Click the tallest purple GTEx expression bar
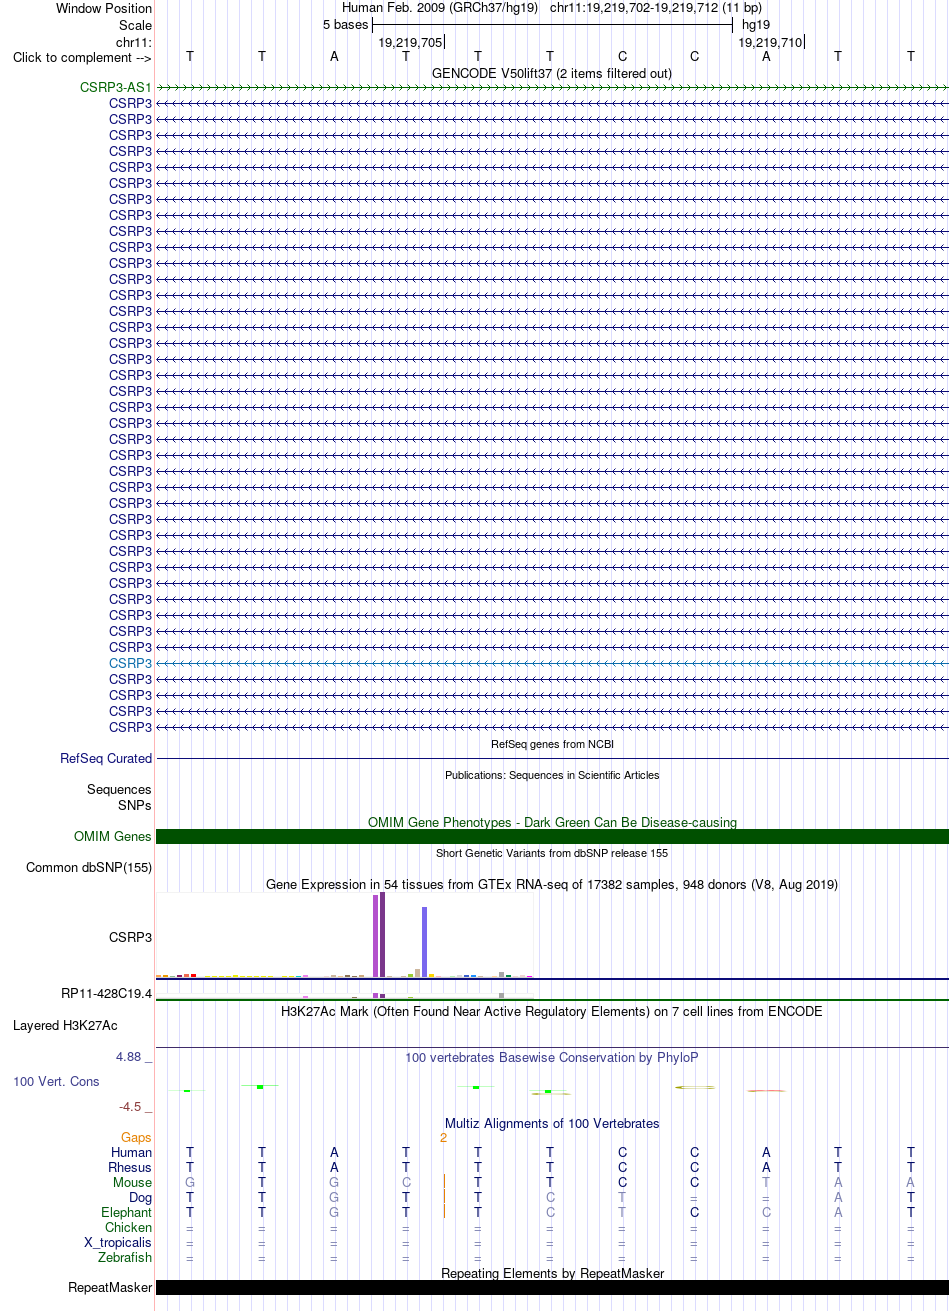This screenshot has height=1311, width=950. coord(382,935)
